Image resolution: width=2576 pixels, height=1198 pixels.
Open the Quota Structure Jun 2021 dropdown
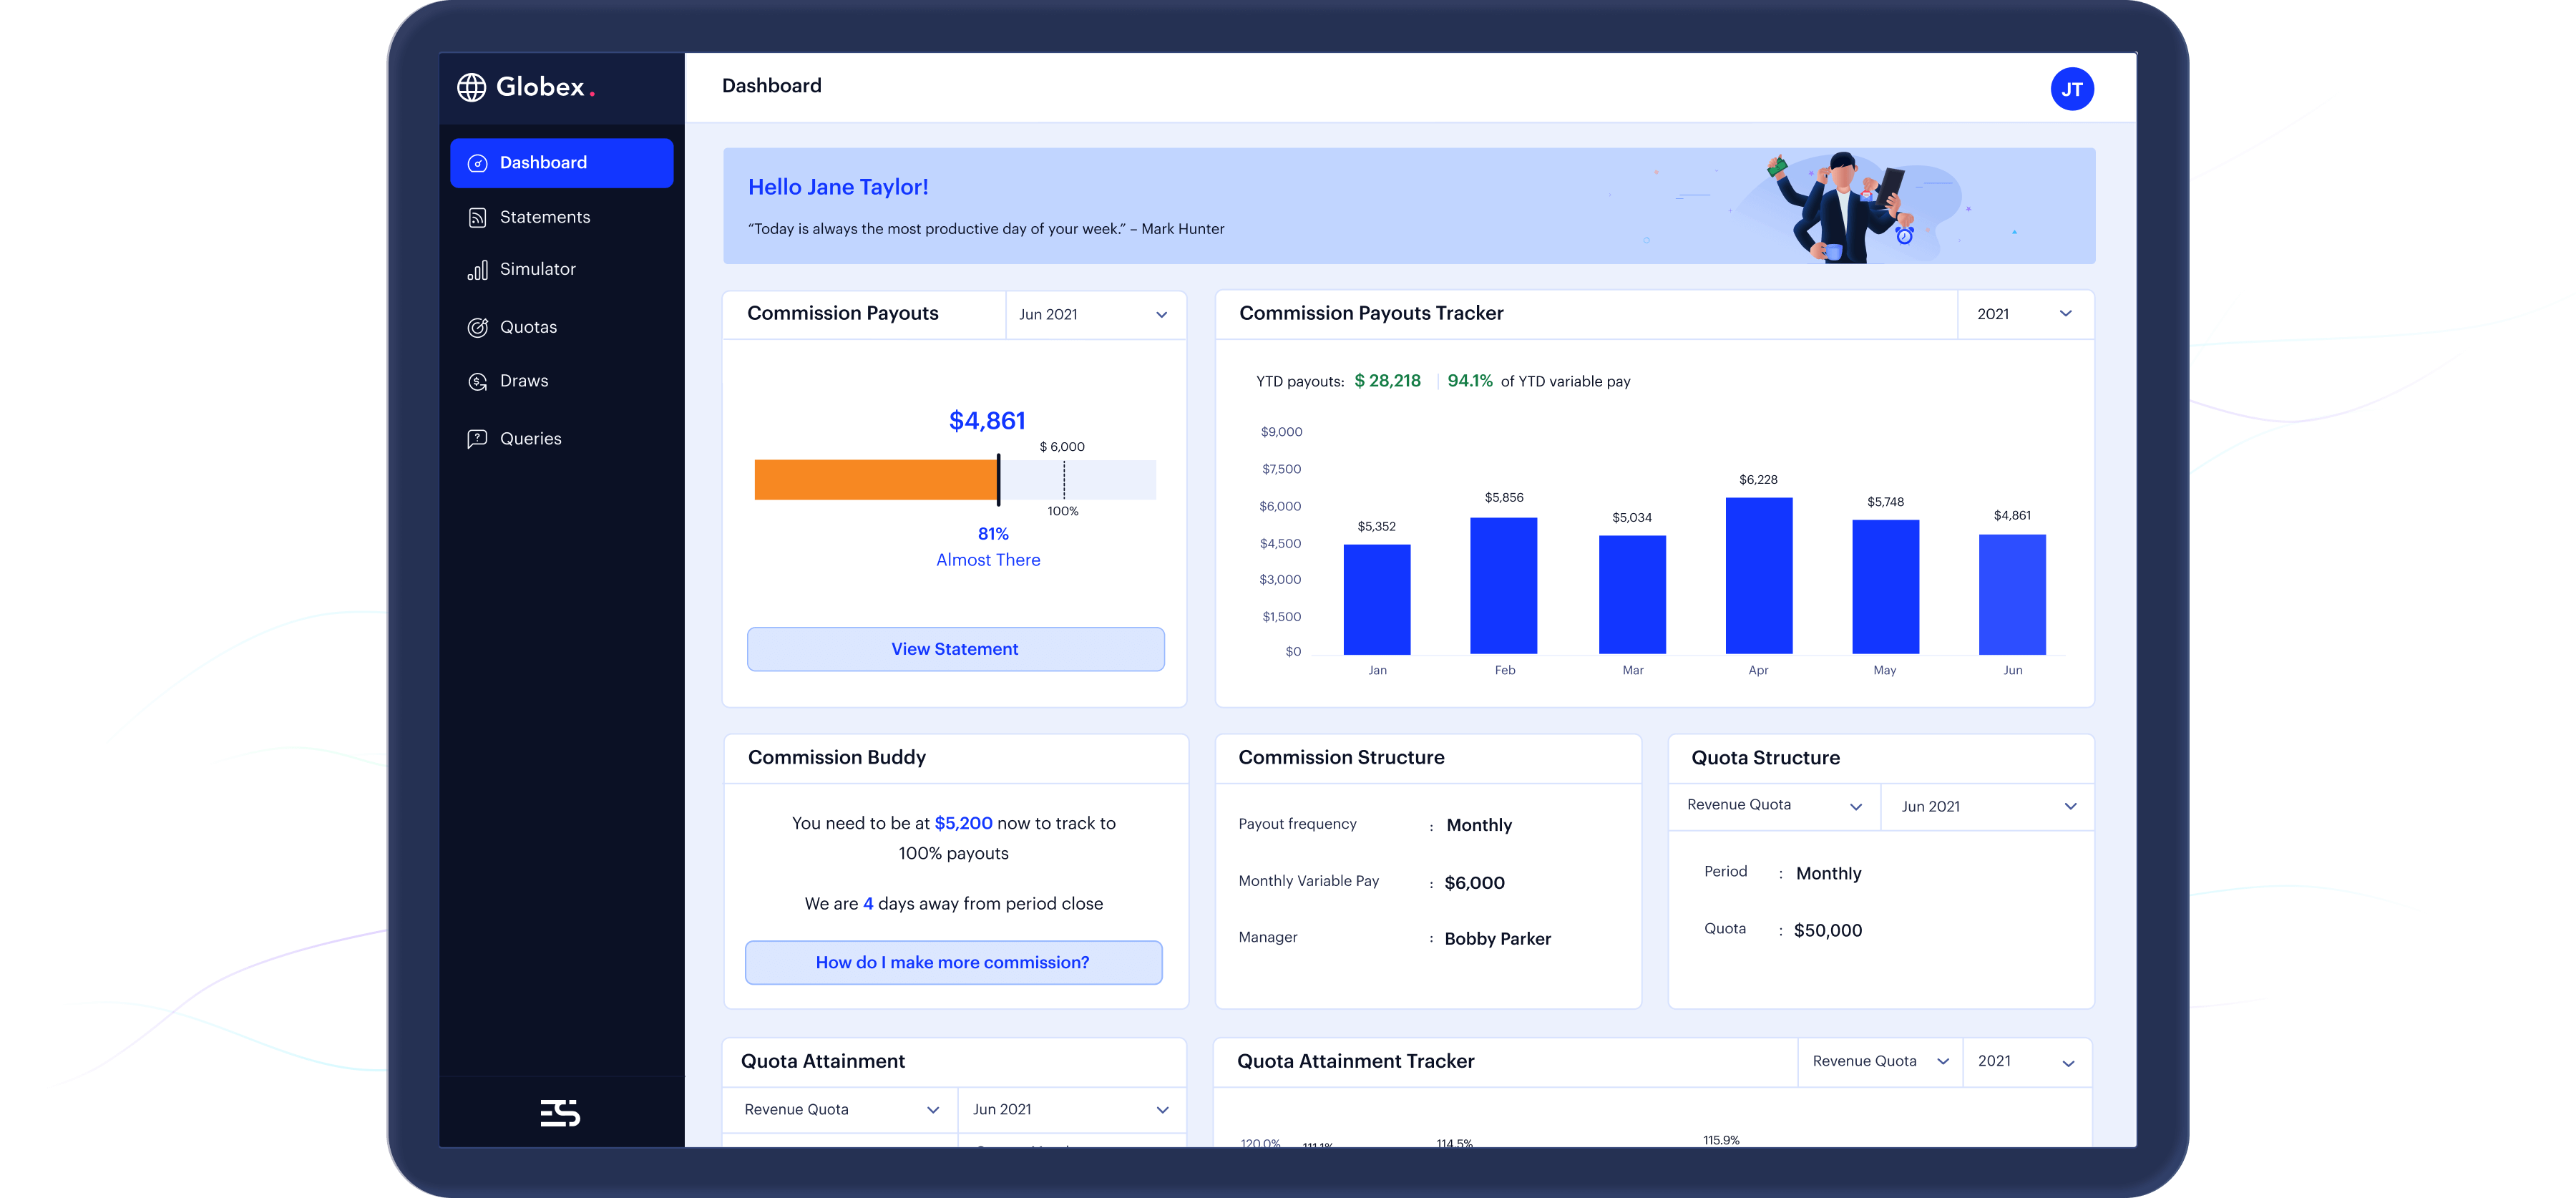(1987, 806)
